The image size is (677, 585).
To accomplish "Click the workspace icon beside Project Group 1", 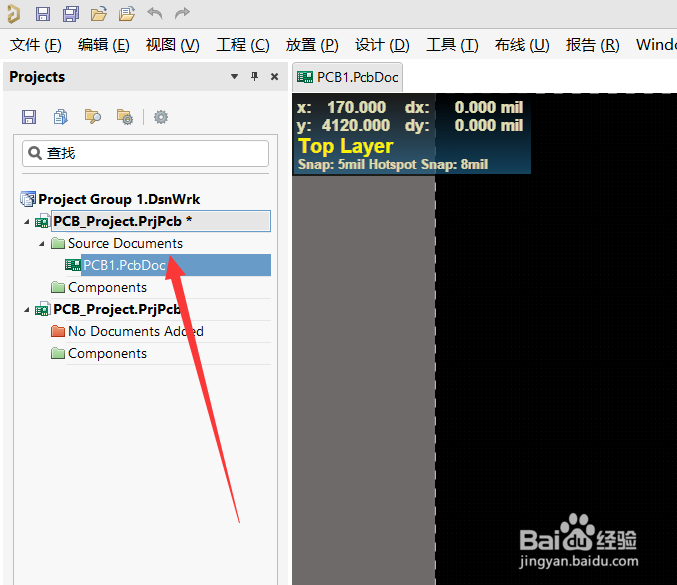I will tap(28, 199).
